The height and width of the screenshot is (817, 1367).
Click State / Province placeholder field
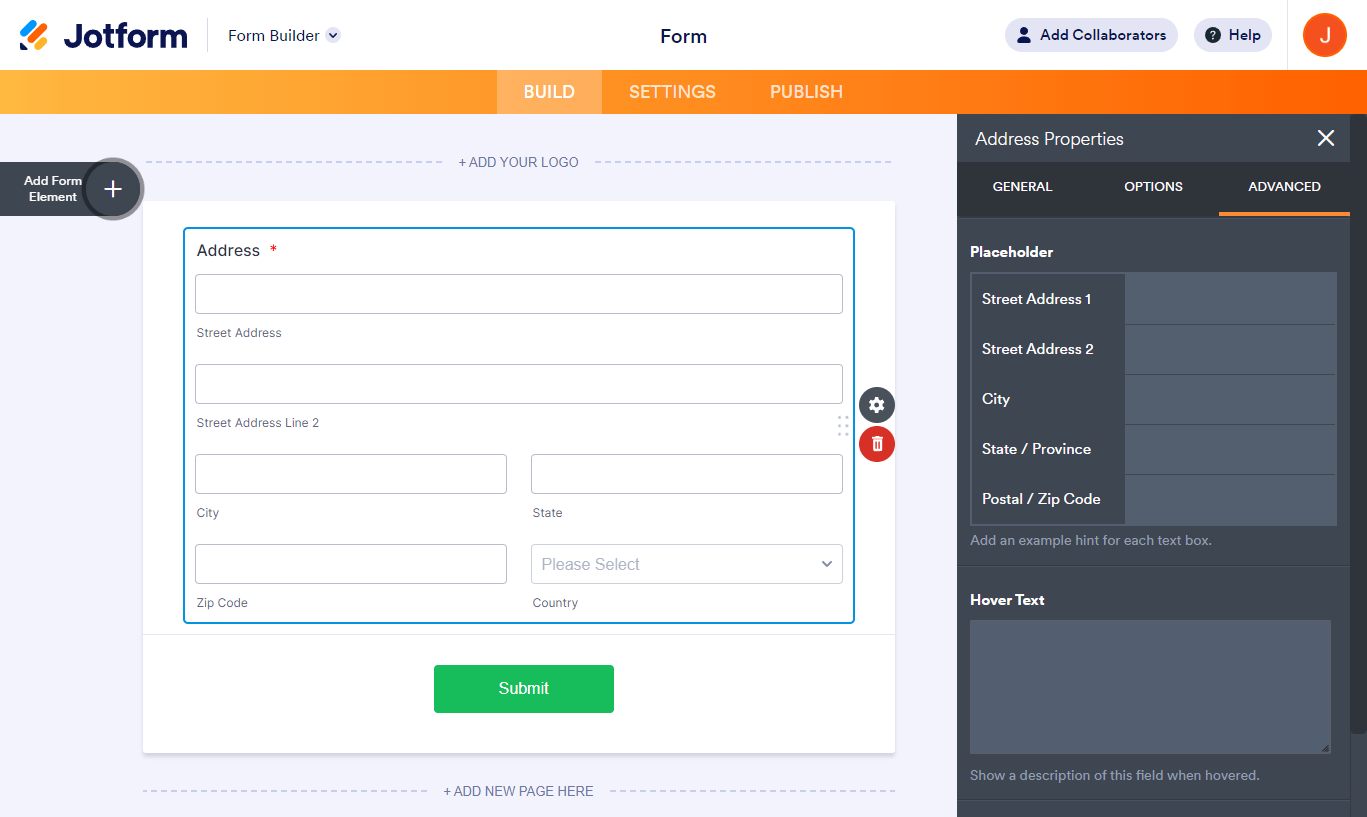click(x=1230, y=449)
